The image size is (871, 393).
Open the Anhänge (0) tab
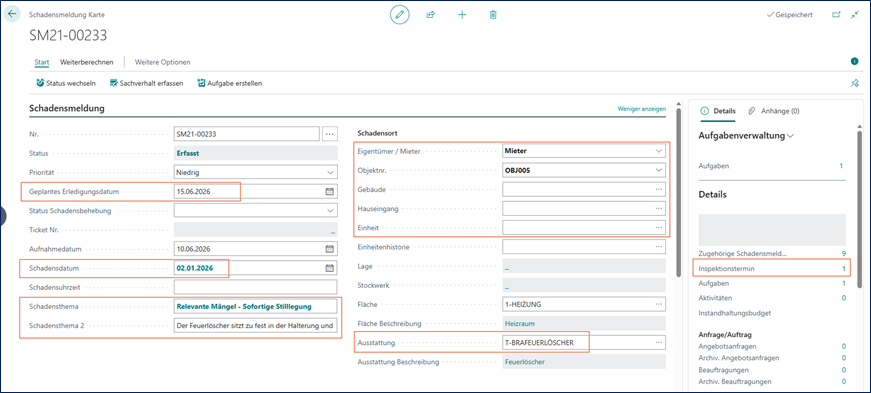coord(774,111)
